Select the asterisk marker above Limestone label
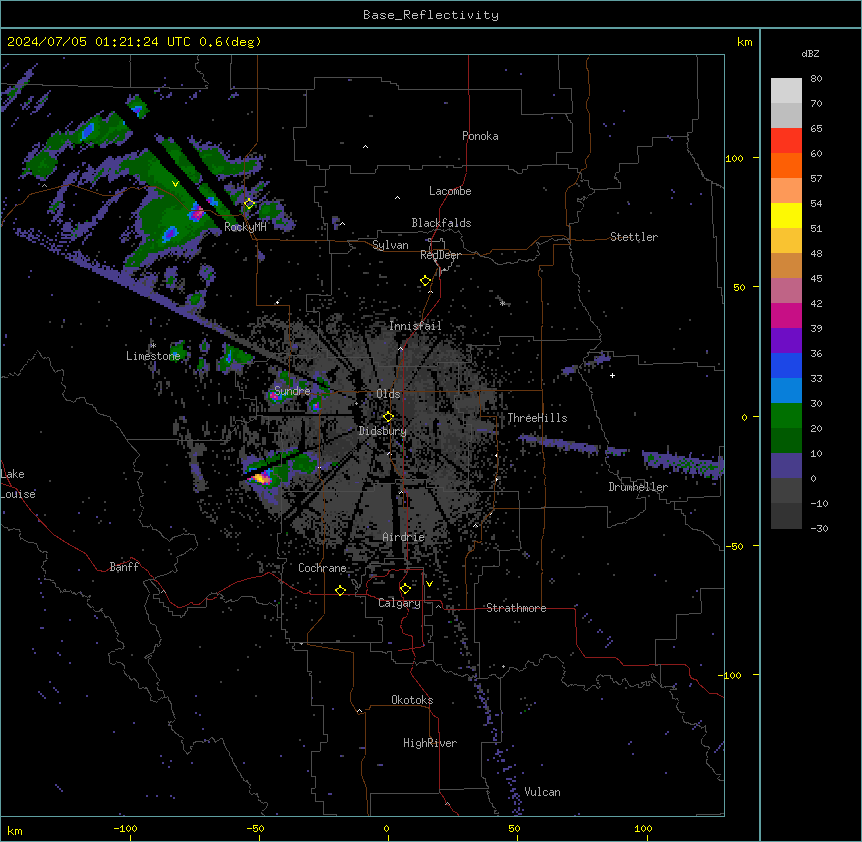862x842 pixels. (x=153, y=345)
